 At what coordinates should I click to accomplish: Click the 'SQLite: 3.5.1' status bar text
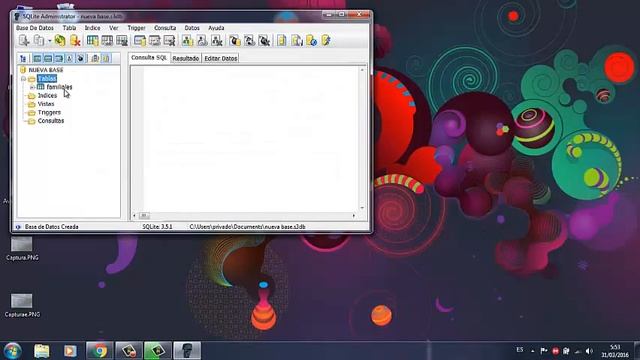click(157, 227)
